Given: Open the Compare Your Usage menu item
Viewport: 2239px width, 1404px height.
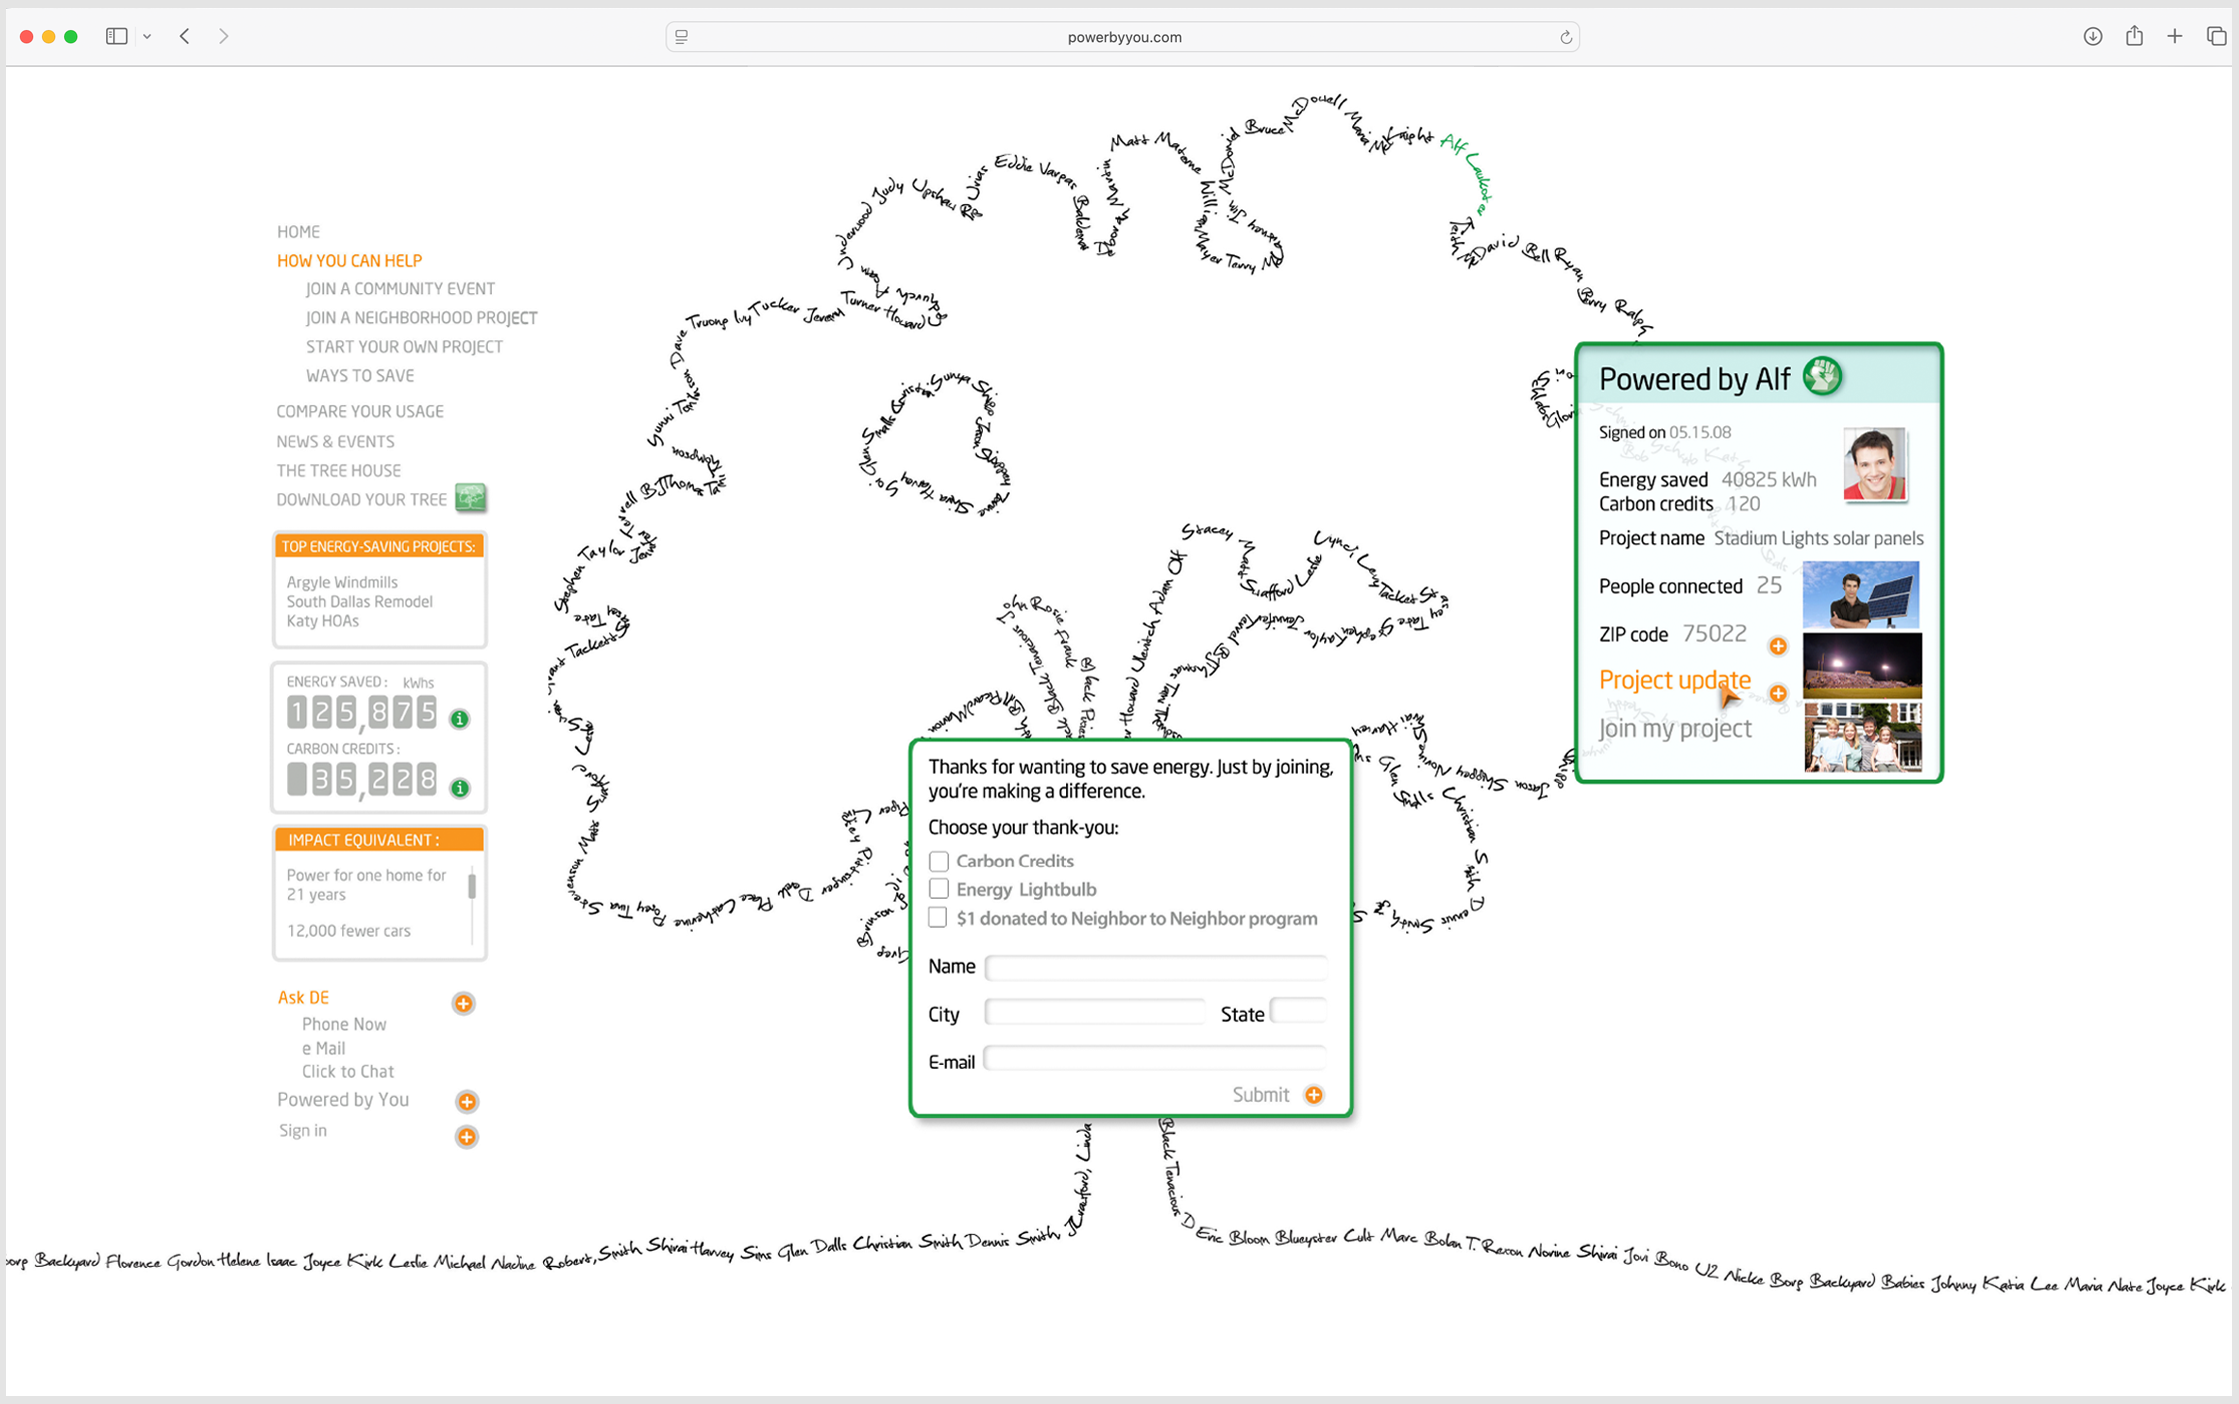Looking at the screenshot, I should (360, 411).
